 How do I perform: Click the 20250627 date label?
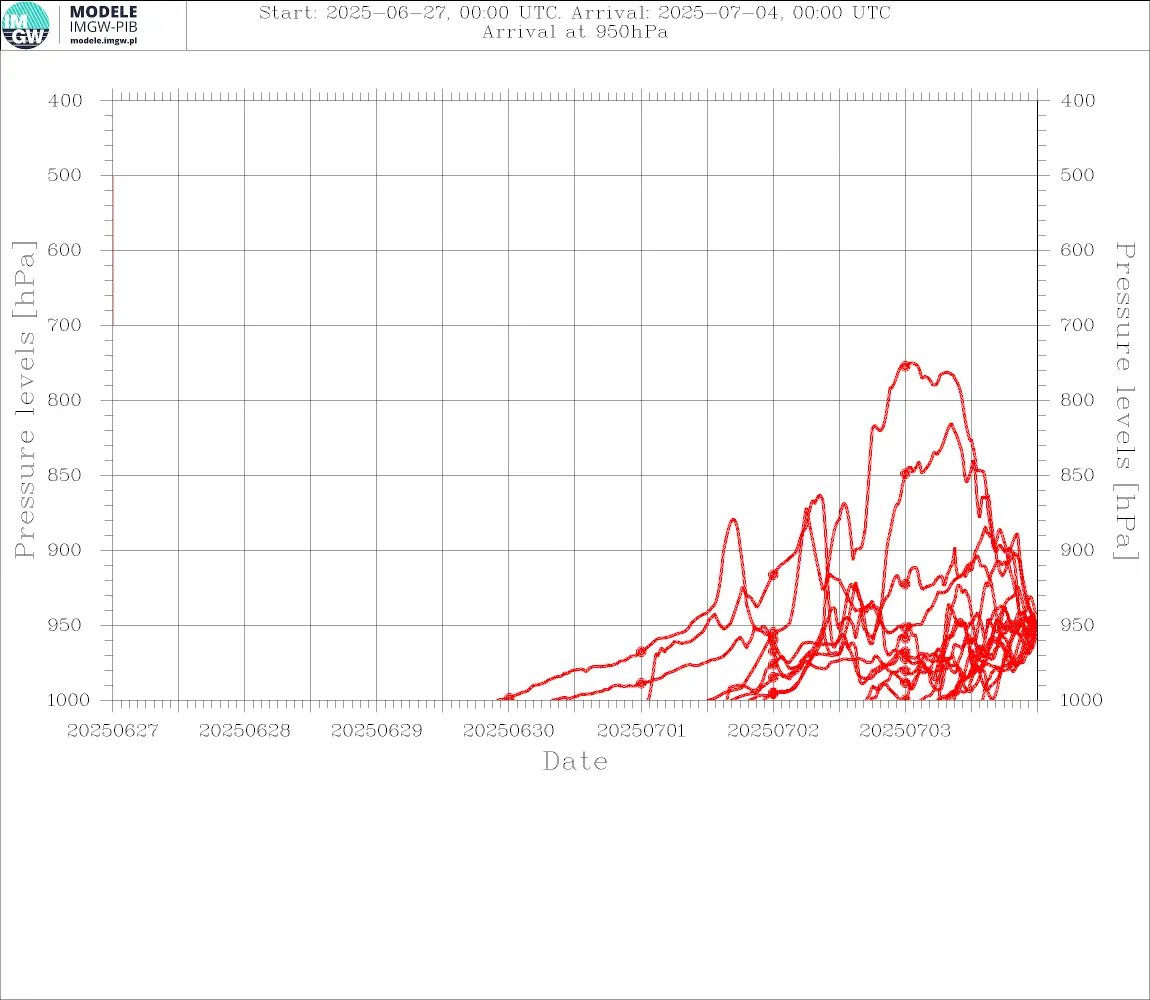[113, 731]
